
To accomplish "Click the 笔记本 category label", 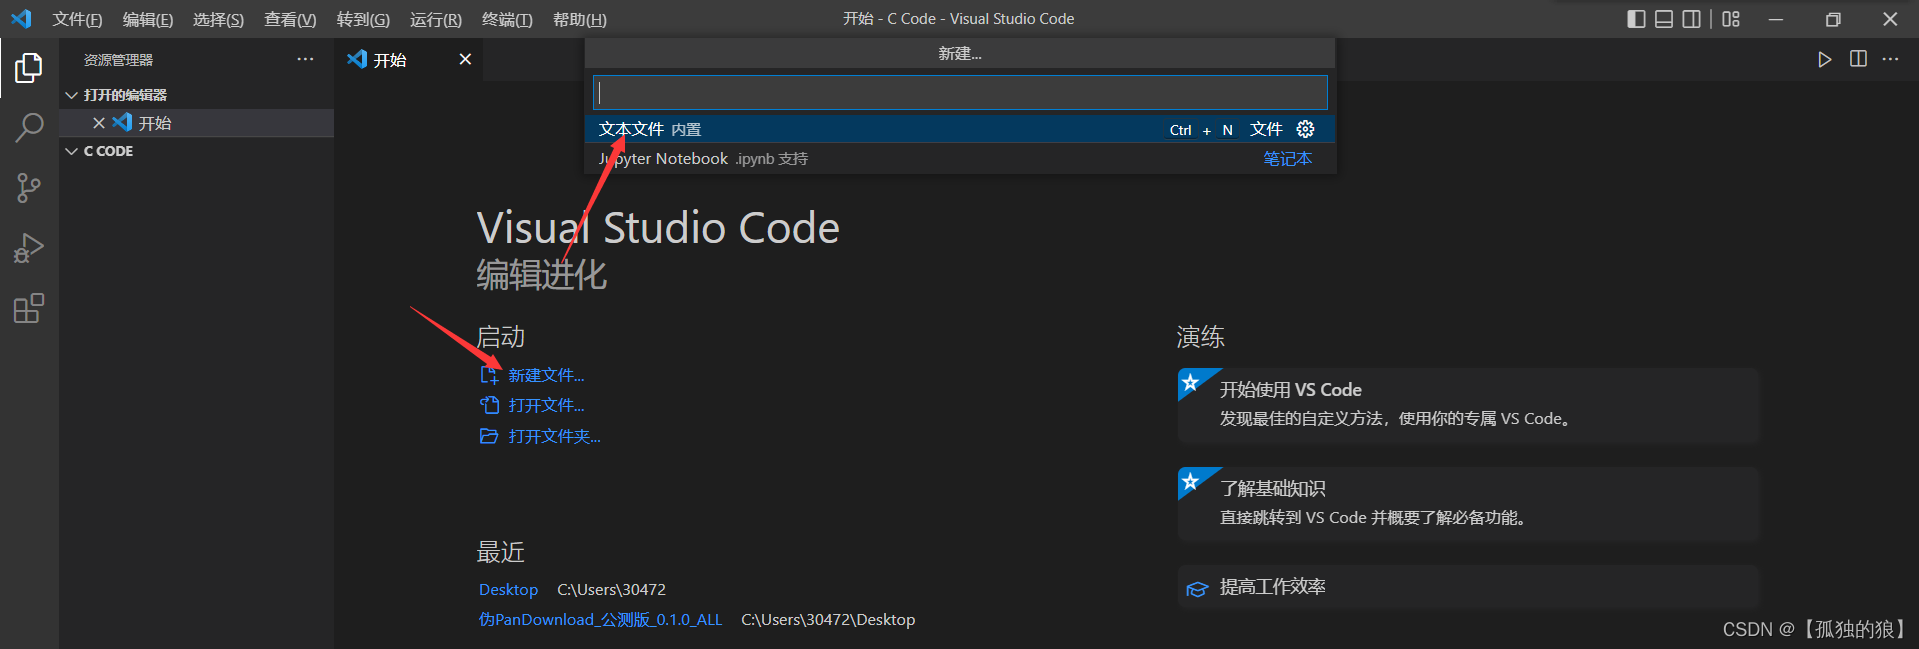I will click(1288, 159).
